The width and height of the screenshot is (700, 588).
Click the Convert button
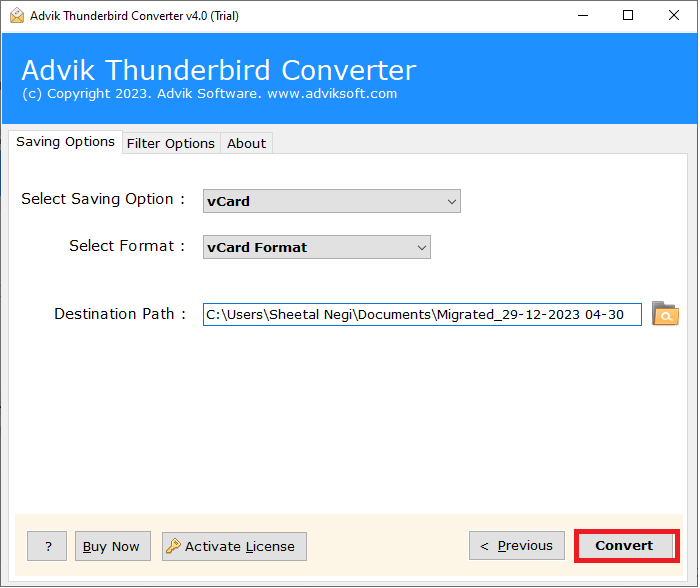626,546
